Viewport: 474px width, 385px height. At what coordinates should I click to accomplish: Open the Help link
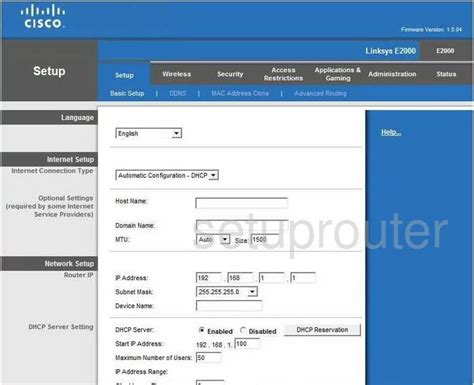click(391, 132)
